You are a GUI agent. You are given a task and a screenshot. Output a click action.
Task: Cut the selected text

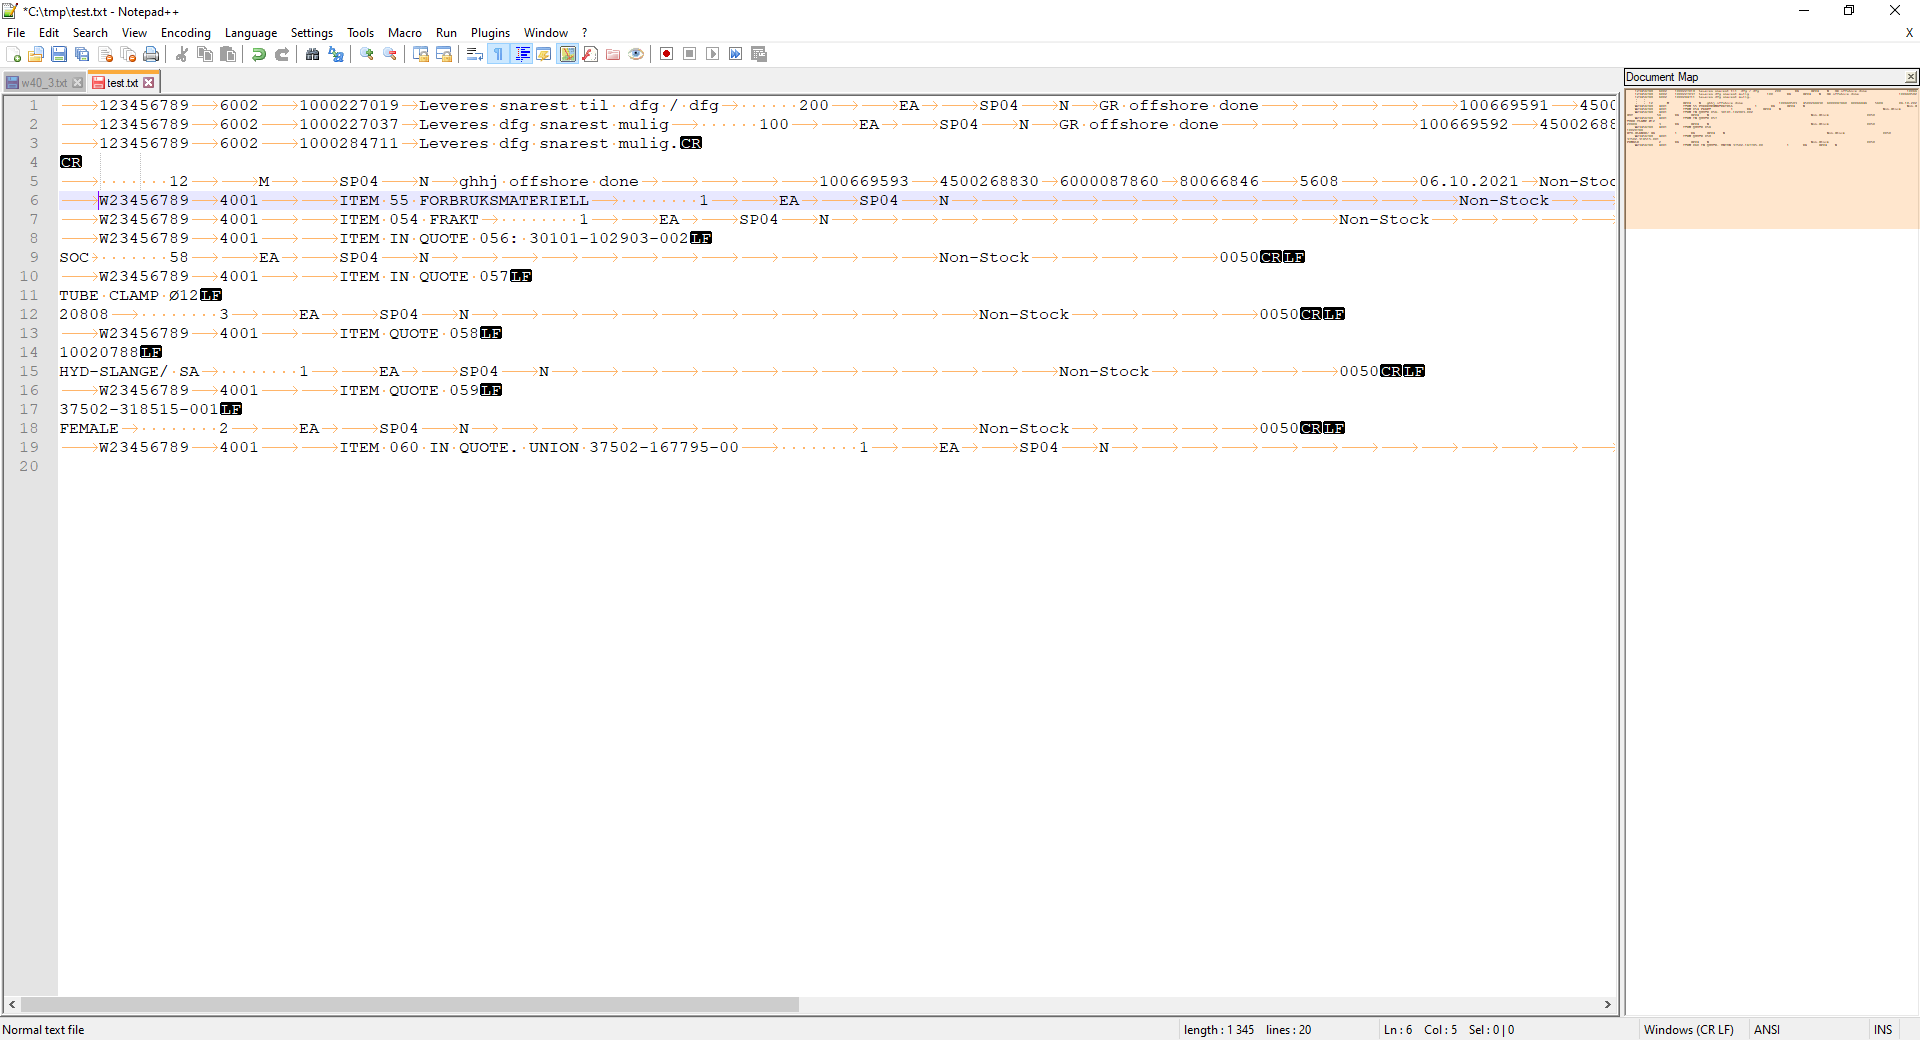pos(182,54)
